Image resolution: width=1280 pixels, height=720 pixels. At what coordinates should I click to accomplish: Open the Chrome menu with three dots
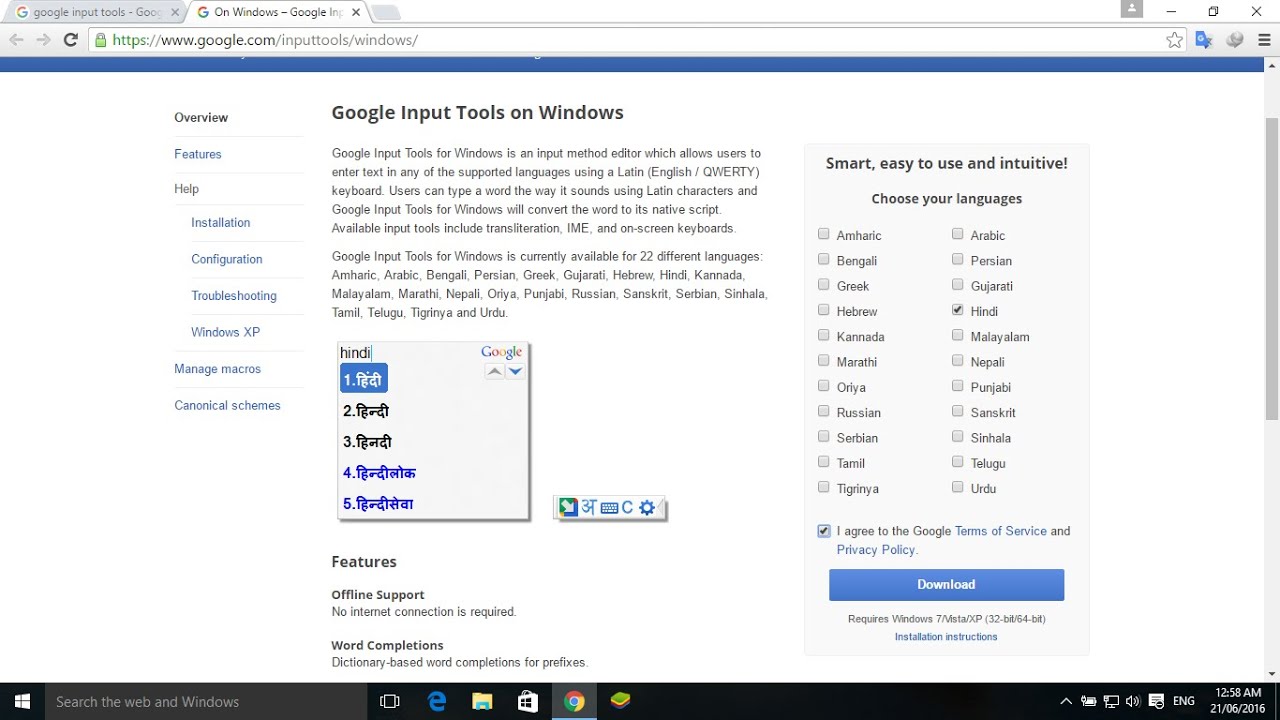click(1264, 40)
